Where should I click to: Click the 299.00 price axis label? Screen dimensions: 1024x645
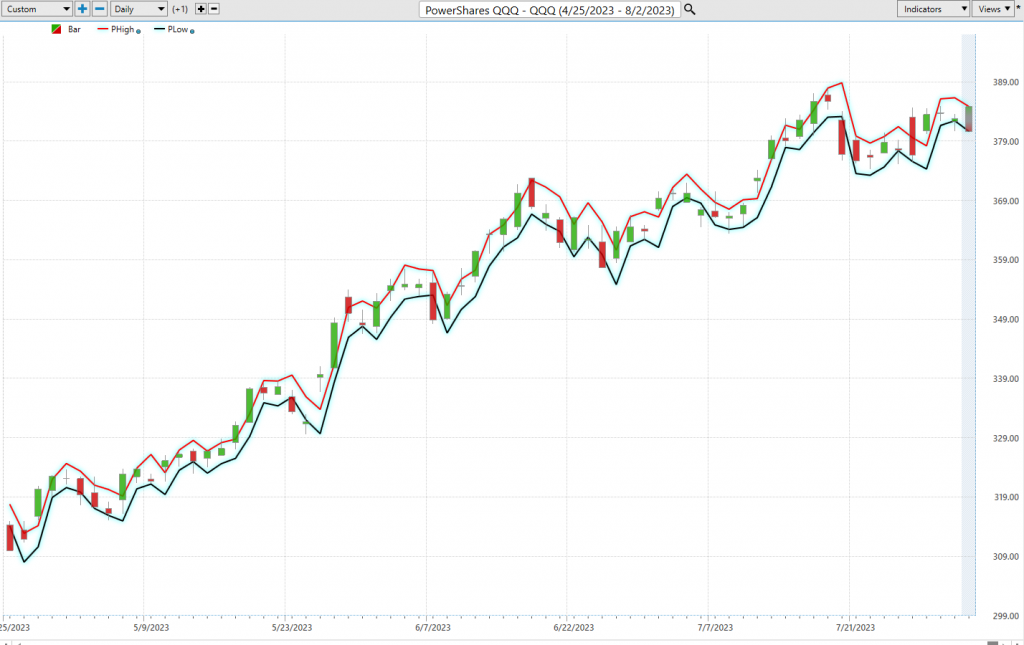click(x=1006, y=616)
